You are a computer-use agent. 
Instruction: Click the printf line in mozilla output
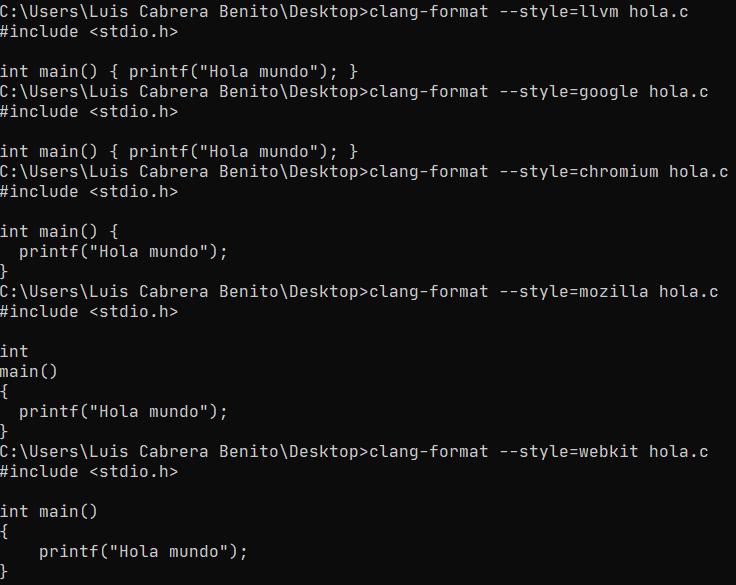click(123, 412)
